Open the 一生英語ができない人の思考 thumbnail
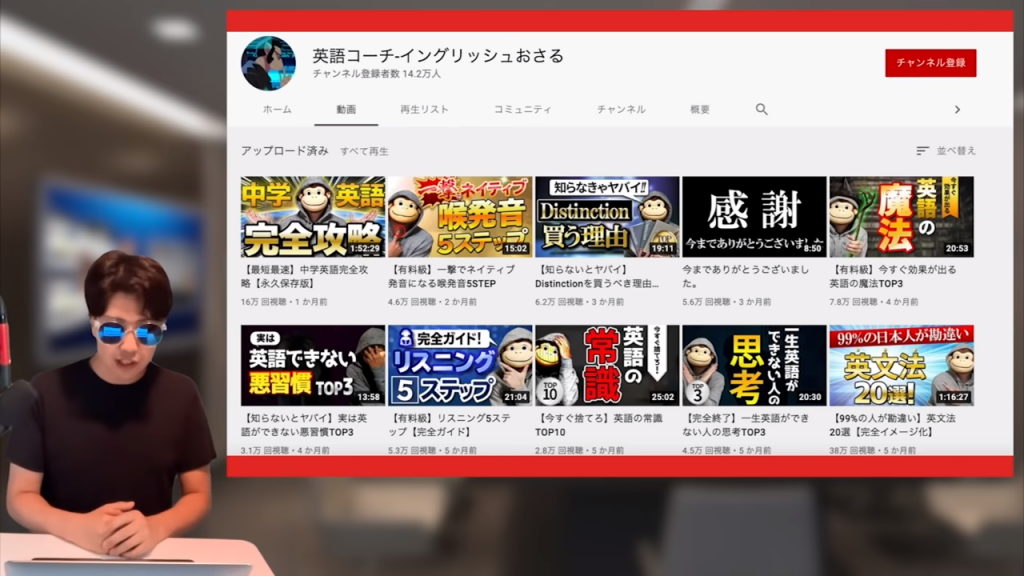Viewport: 1024px width, 576px height. tap(754, 366)
